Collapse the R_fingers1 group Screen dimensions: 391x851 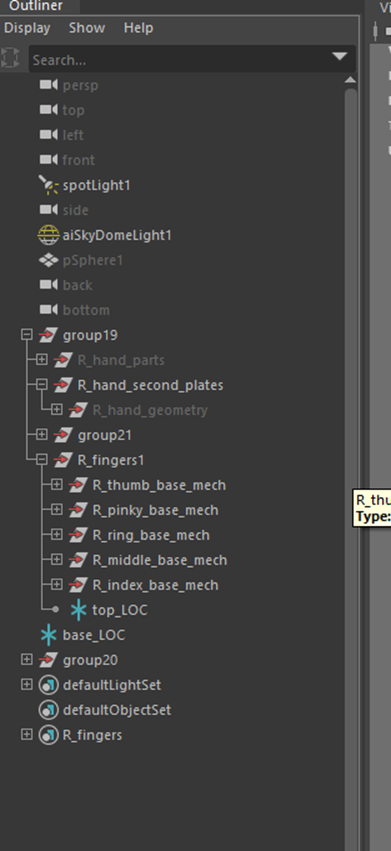pos(41,460)
